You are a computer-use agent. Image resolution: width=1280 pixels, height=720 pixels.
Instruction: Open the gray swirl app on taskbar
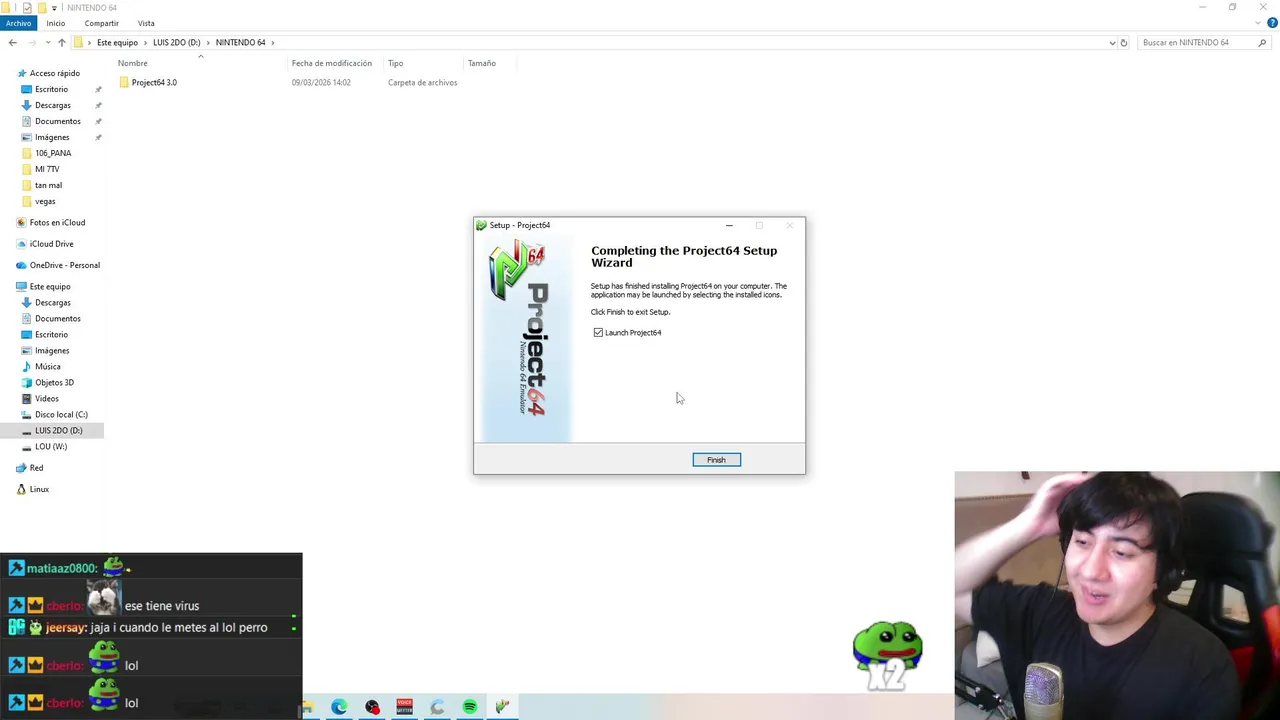point(437,708)
